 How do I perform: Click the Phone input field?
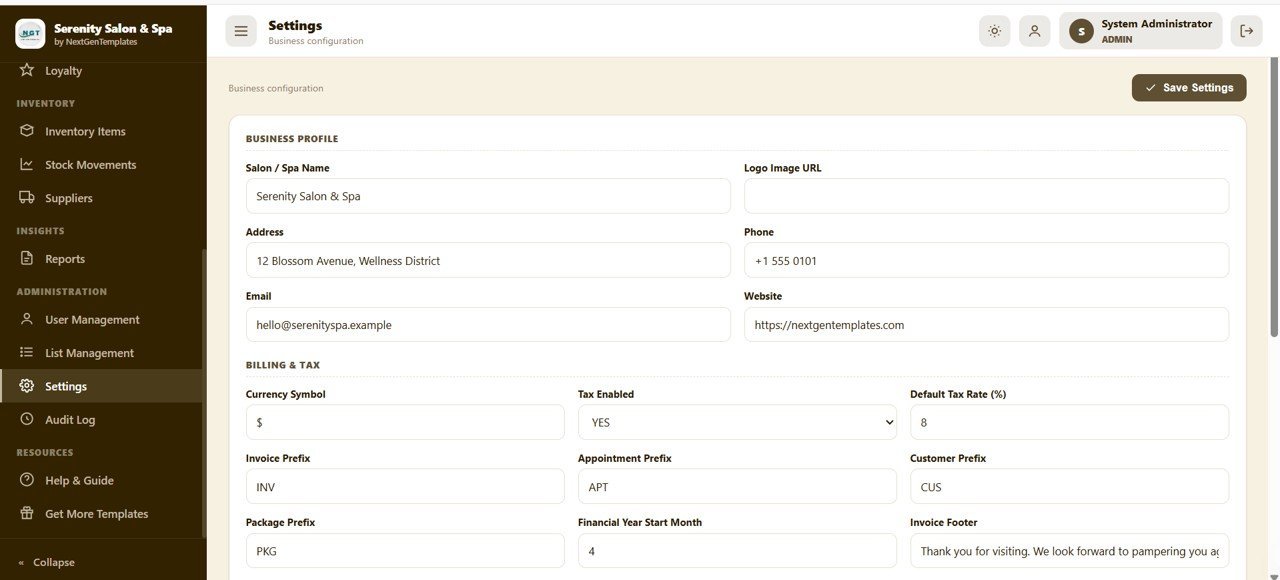pyautogui.click(x=986, y=260)
